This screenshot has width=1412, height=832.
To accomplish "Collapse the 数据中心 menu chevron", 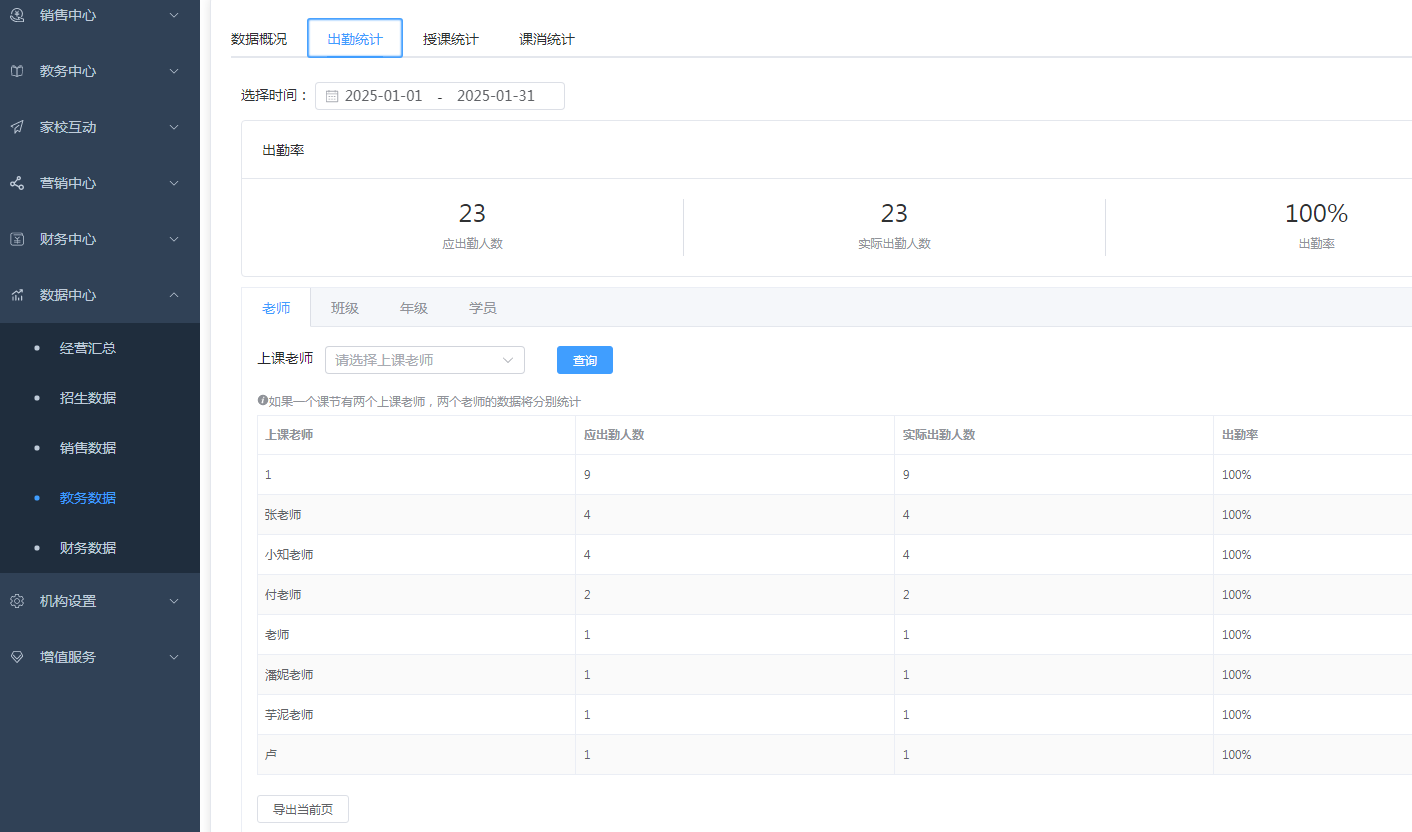I will pyautogui.click(x=174, y=295).
